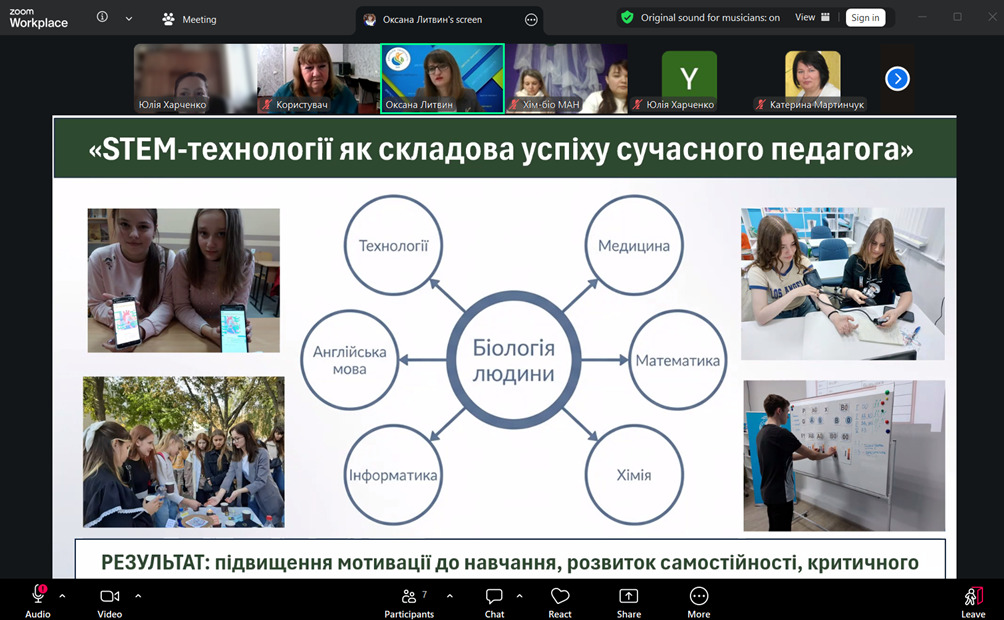Click the Leave meeting icon

click(x=972, y=599)
